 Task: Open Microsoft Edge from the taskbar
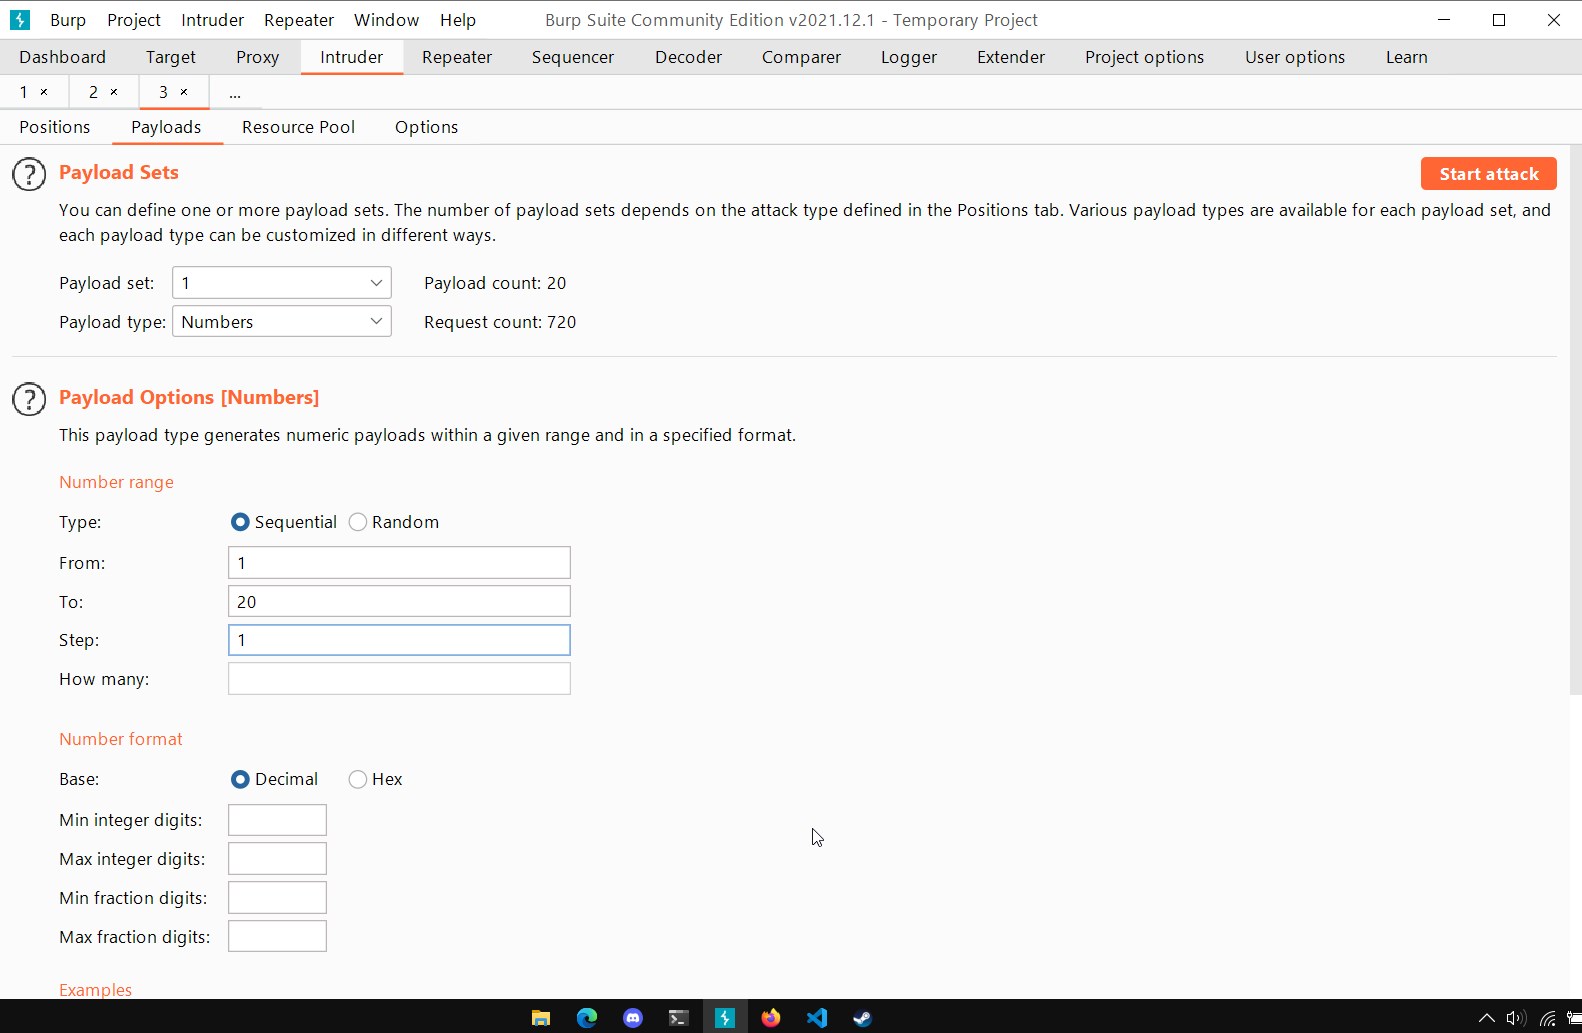pos(587,1018)
